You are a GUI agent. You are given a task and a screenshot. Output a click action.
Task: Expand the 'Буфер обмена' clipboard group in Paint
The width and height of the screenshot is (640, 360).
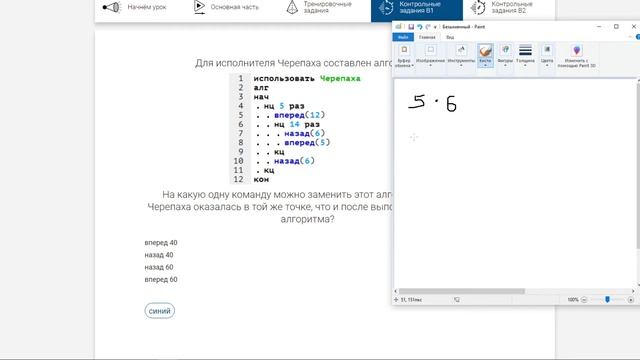[x=404, y=56]
